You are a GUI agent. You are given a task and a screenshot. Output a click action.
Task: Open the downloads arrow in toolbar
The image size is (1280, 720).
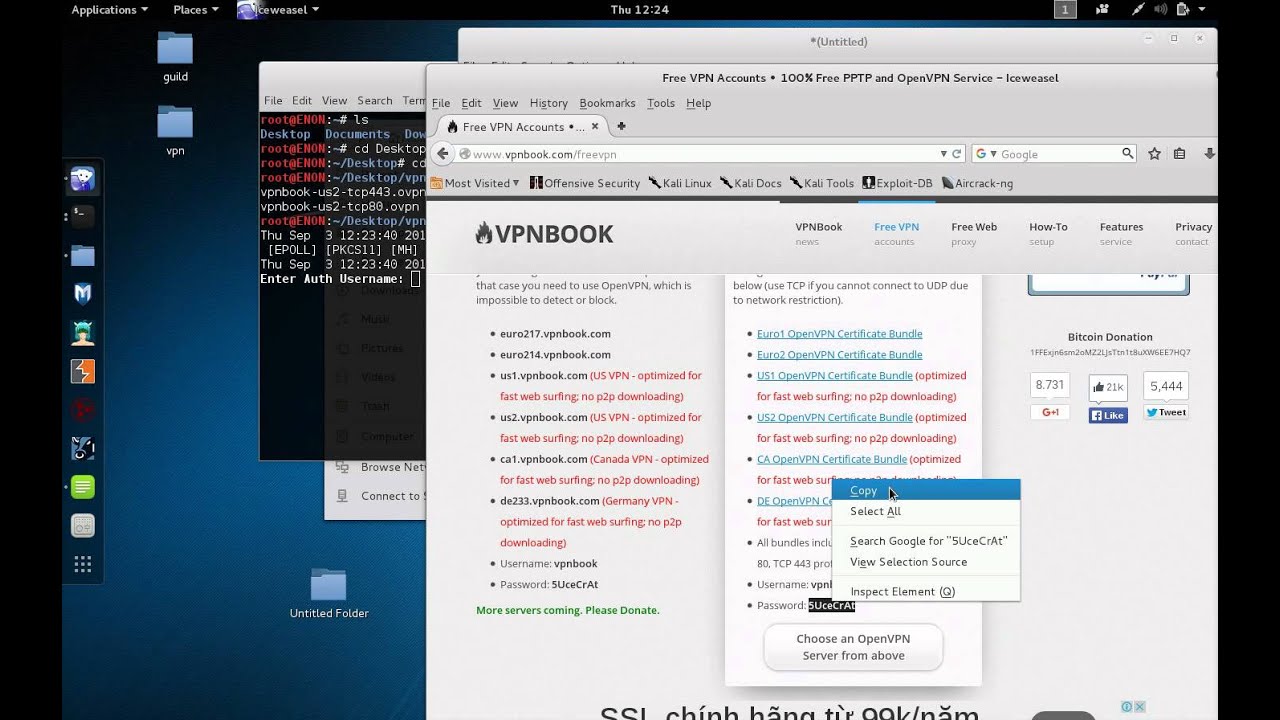[1209, 154]
